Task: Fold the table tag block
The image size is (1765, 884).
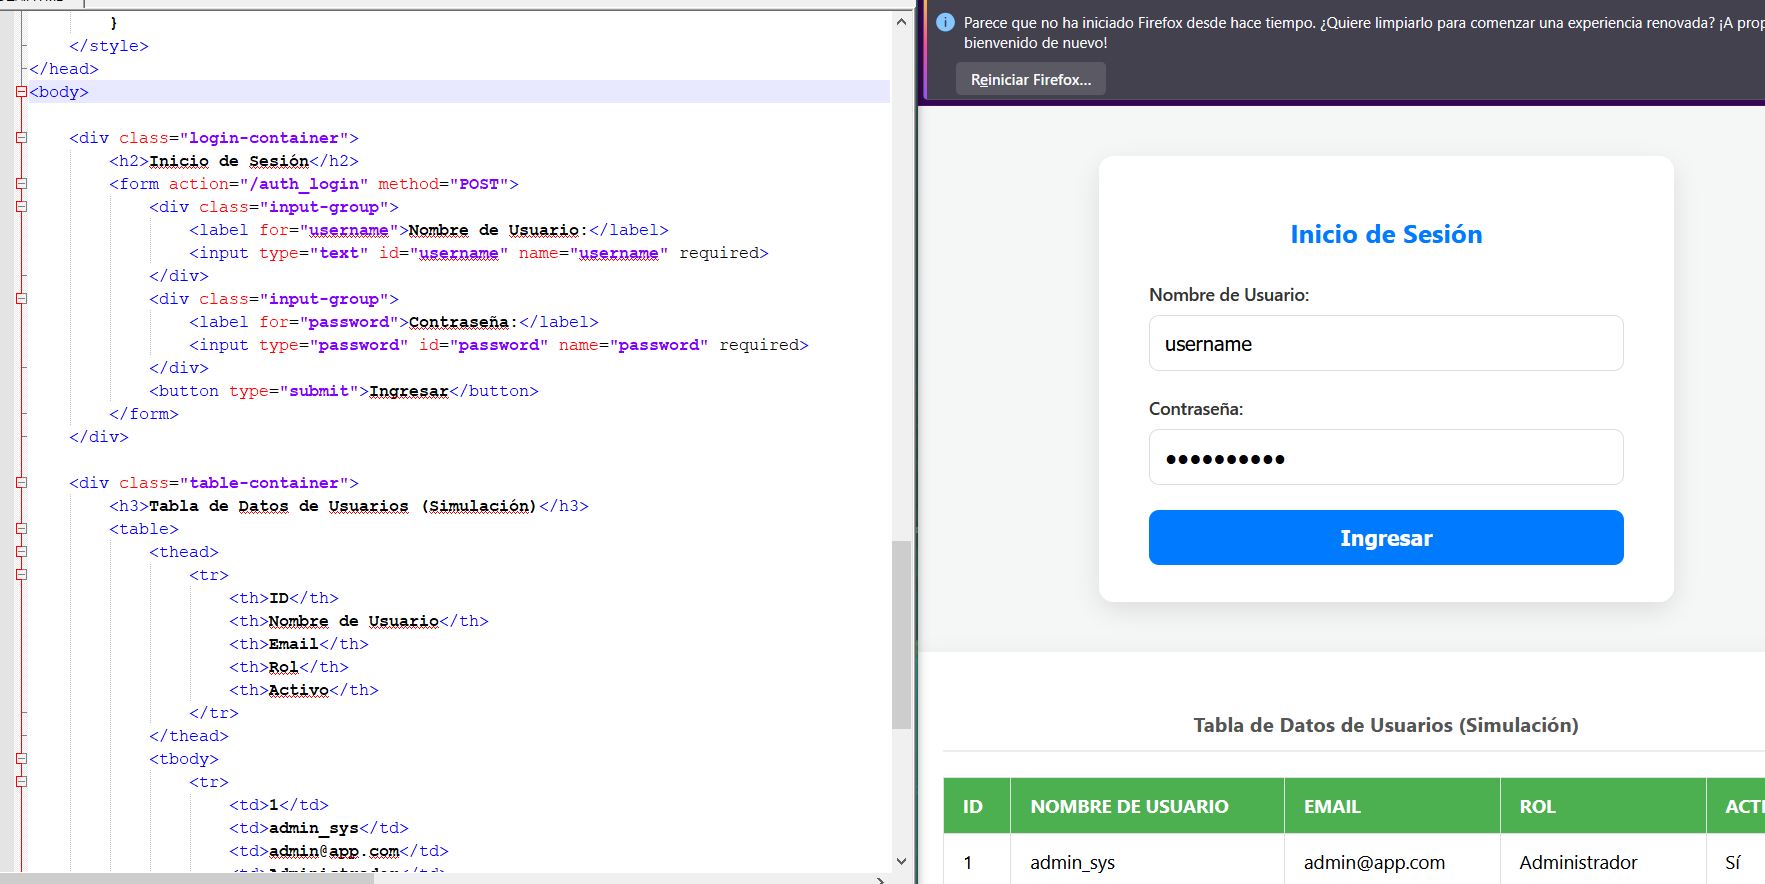Action: (x=21, y=529)
